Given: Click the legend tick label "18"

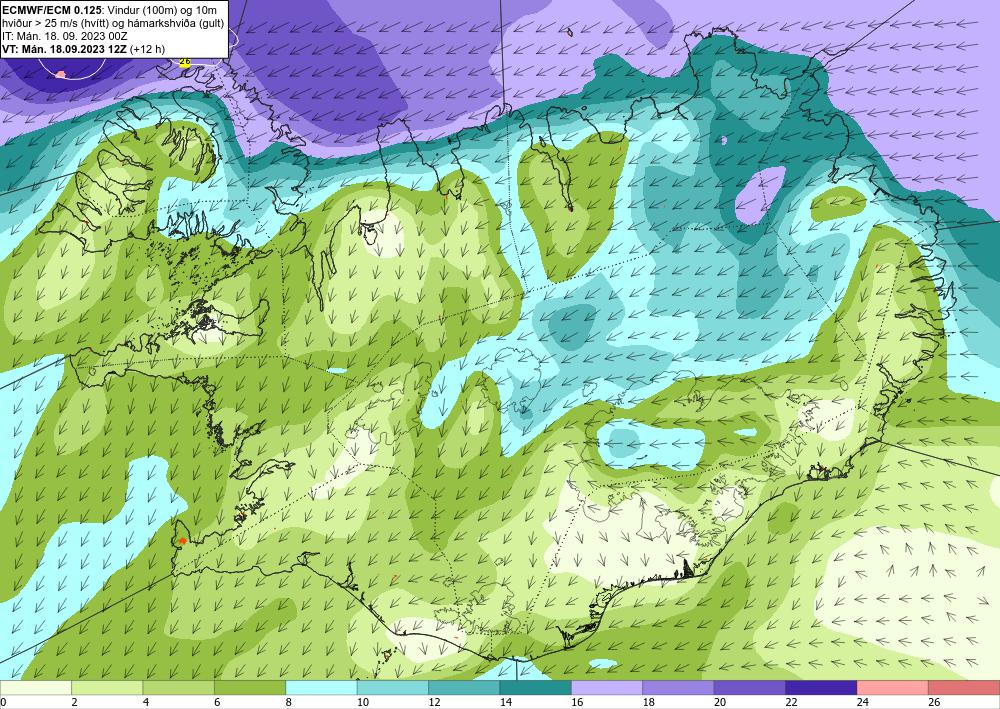Looking at the screenshot, I should pos(649,703).
